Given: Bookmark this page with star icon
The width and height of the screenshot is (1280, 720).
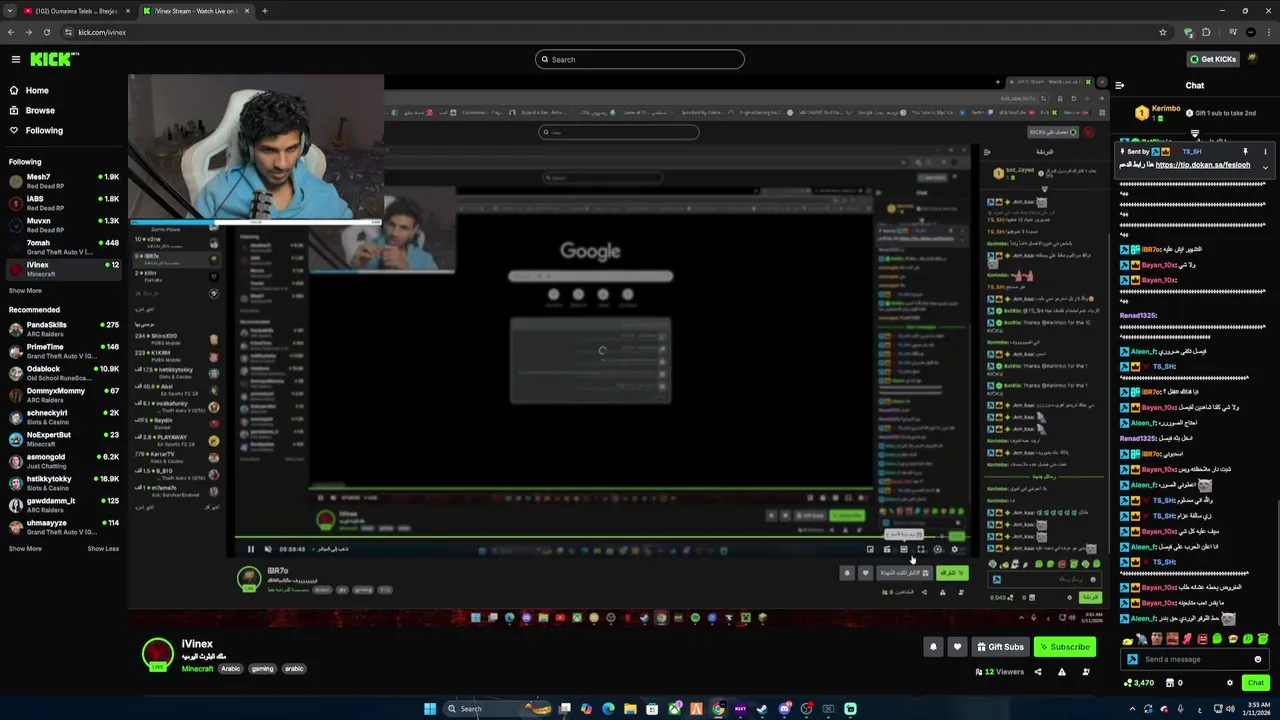Looking at the screenshot, I should tap(1162, 32).
